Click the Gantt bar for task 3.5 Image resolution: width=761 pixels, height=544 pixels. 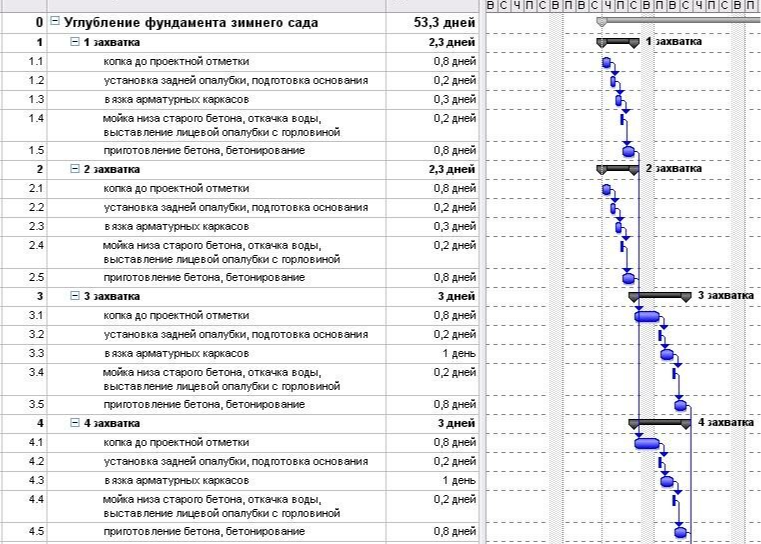[681, 405]
